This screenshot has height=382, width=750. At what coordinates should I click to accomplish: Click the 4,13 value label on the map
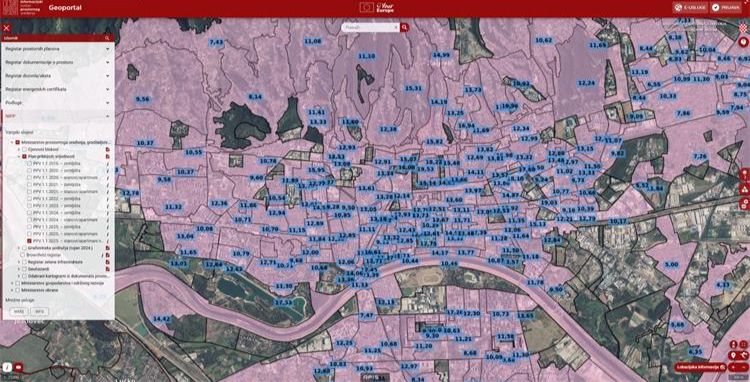coord(723,284)
